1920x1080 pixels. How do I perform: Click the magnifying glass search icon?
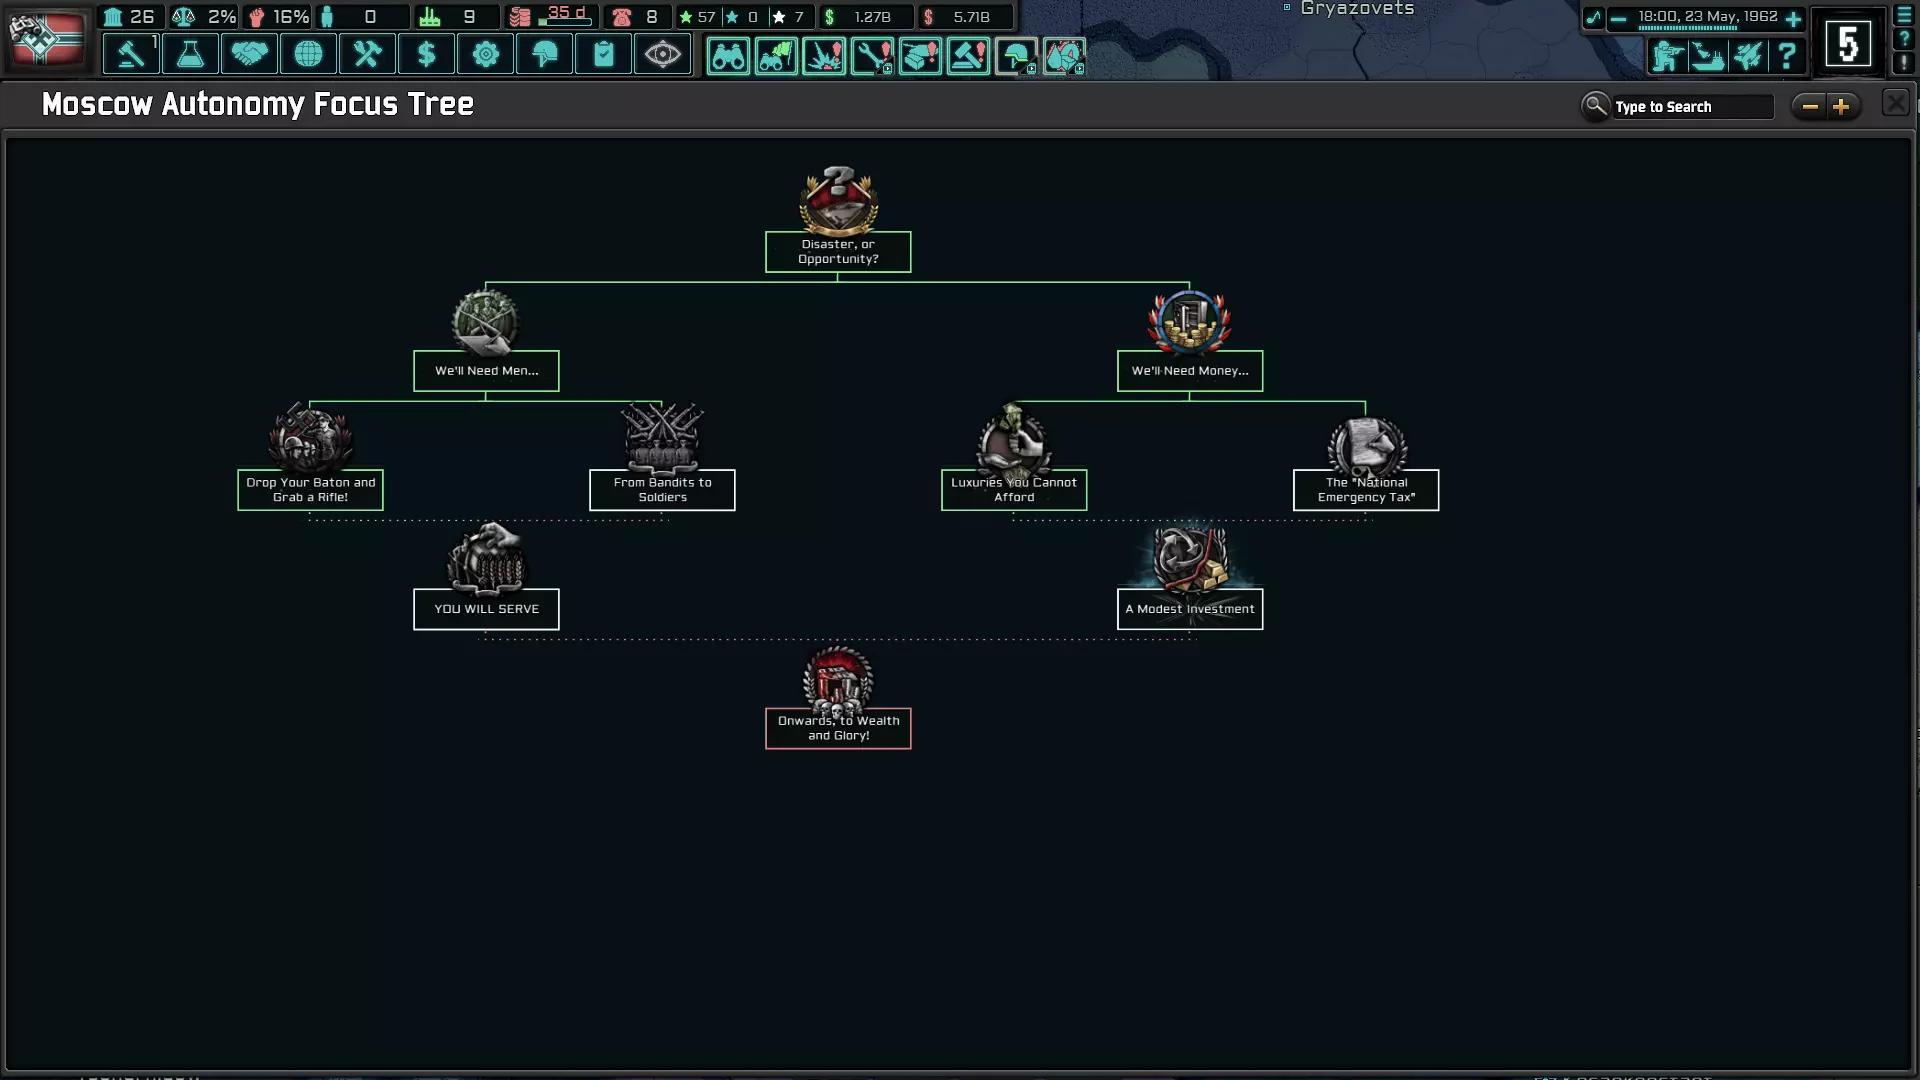(x=1595, y=105)
